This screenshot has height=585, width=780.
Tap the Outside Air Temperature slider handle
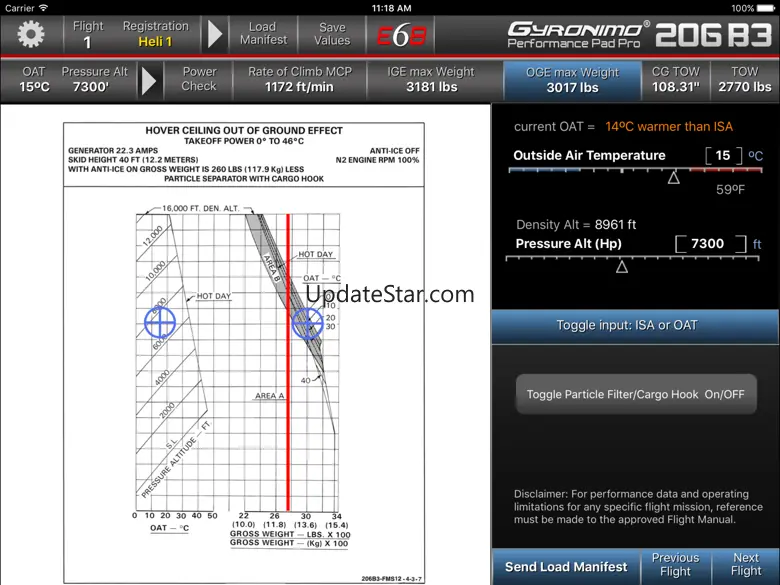coord(674,178)
